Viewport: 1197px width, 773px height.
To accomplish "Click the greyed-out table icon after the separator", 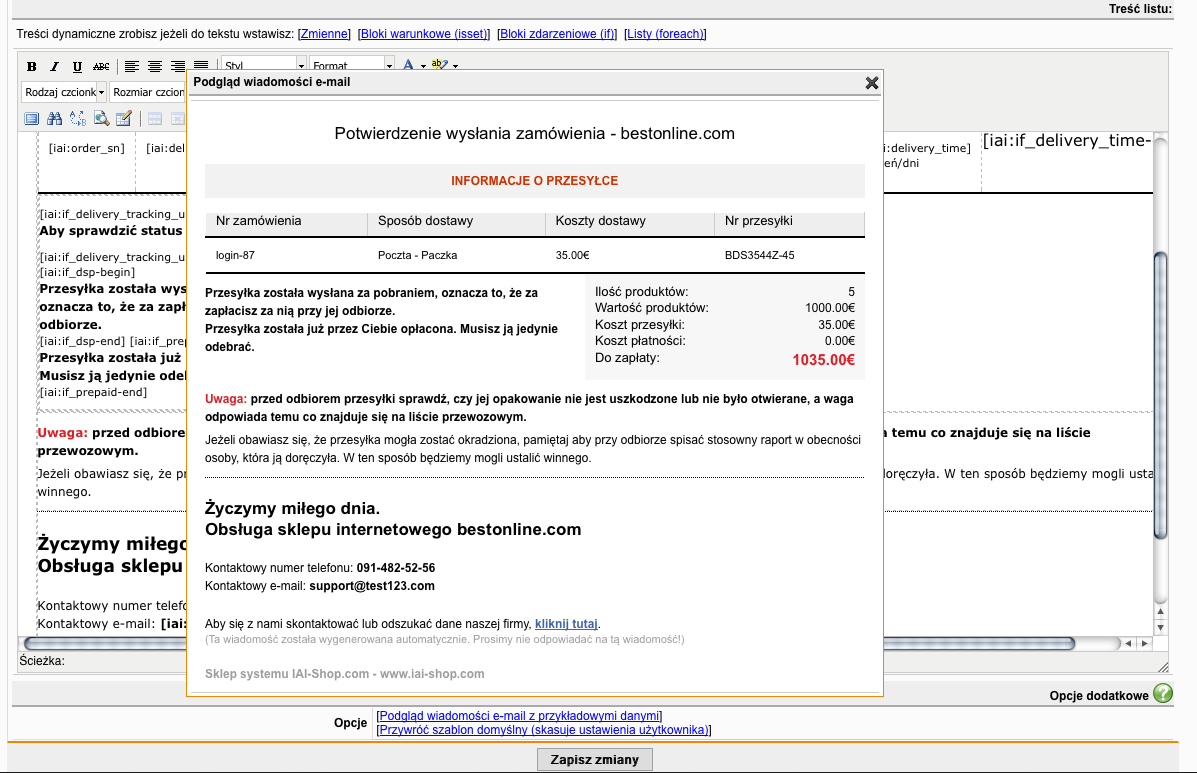I will (155, 118).
